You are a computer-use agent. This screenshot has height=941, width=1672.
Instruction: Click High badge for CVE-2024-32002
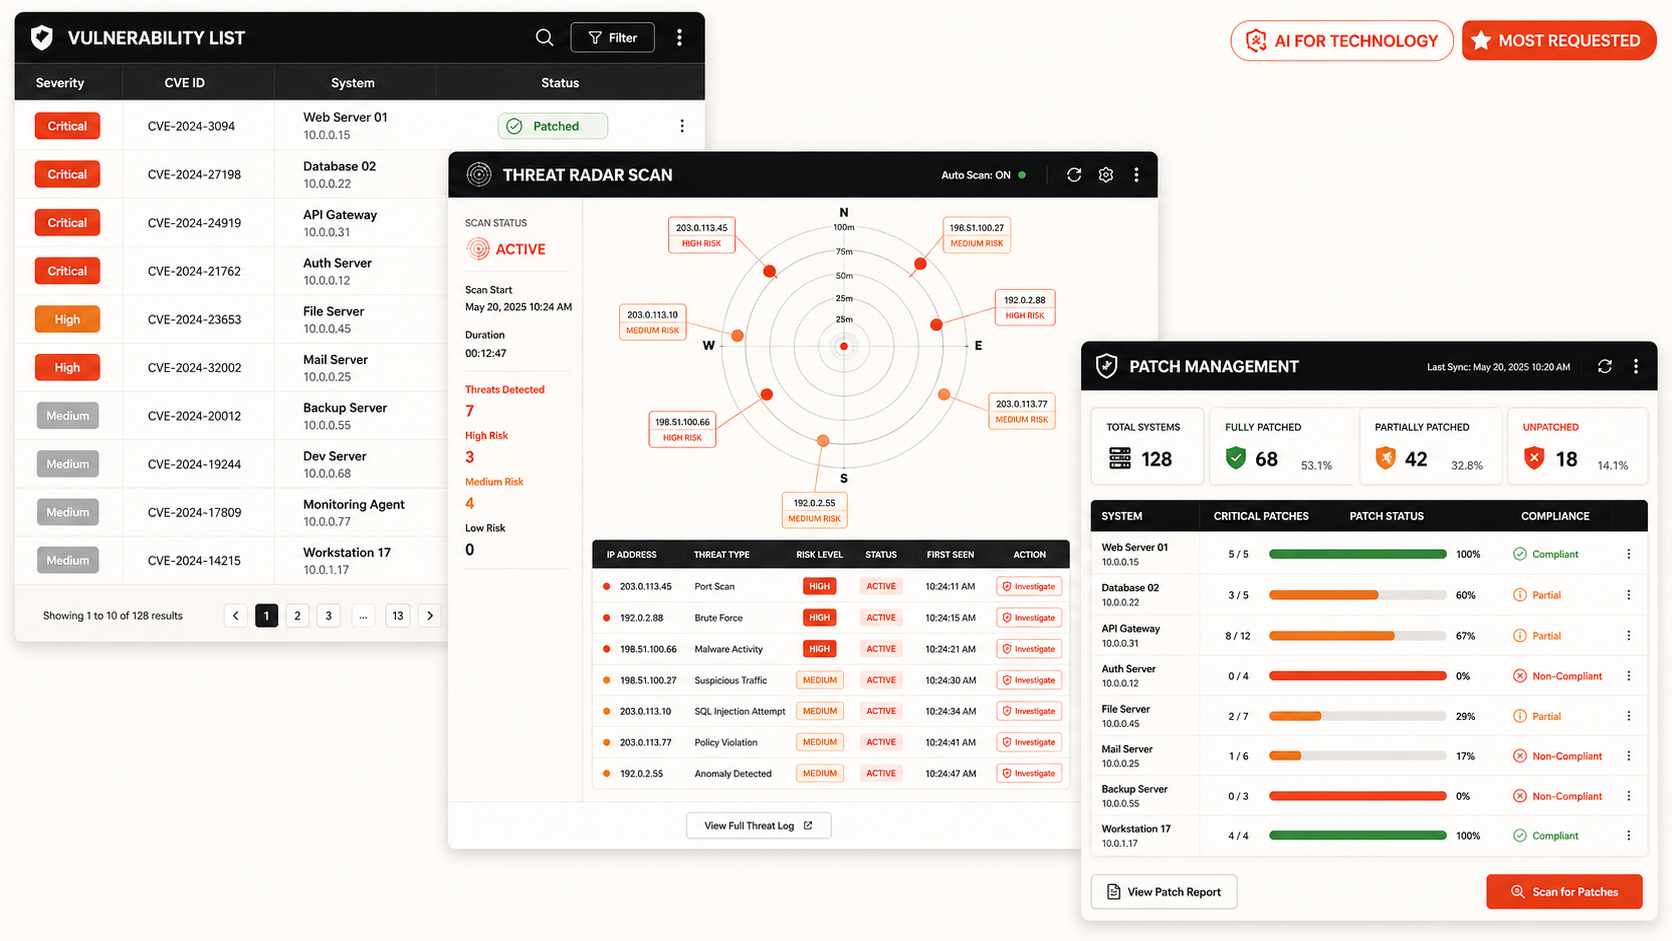(67, 368)
